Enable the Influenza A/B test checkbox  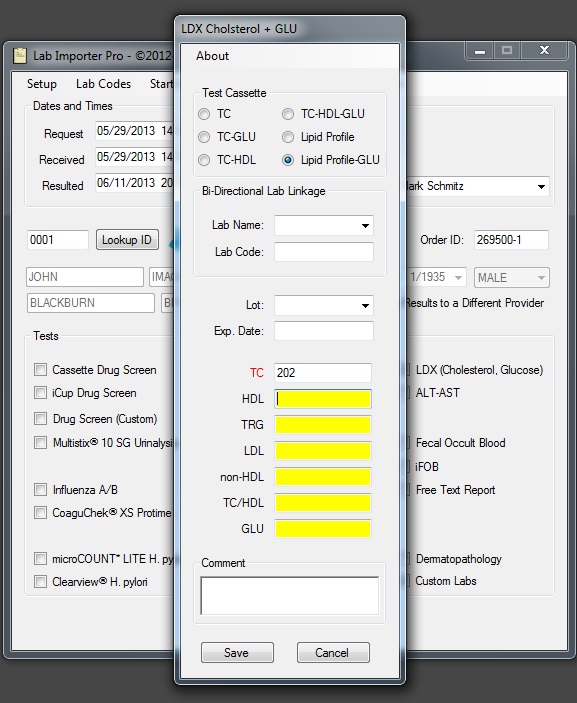tap(40, 490)
